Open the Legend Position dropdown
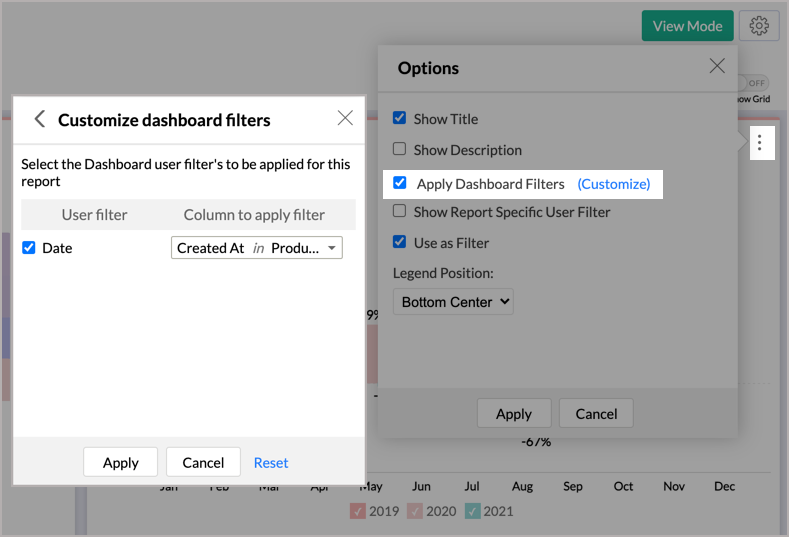 453,301
